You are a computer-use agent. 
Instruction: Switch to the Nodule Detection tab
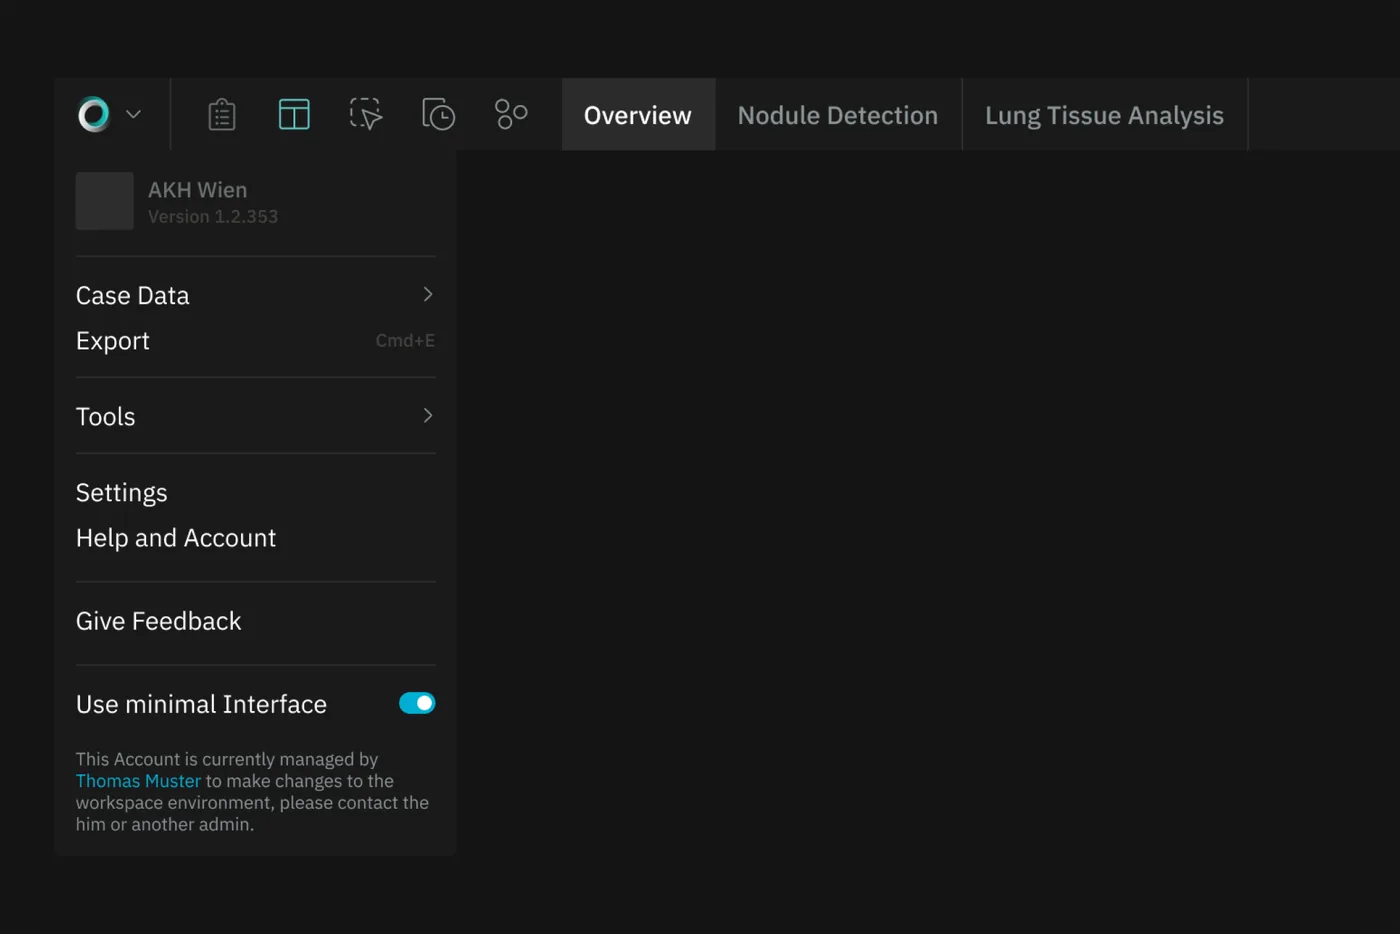(838, 115)
